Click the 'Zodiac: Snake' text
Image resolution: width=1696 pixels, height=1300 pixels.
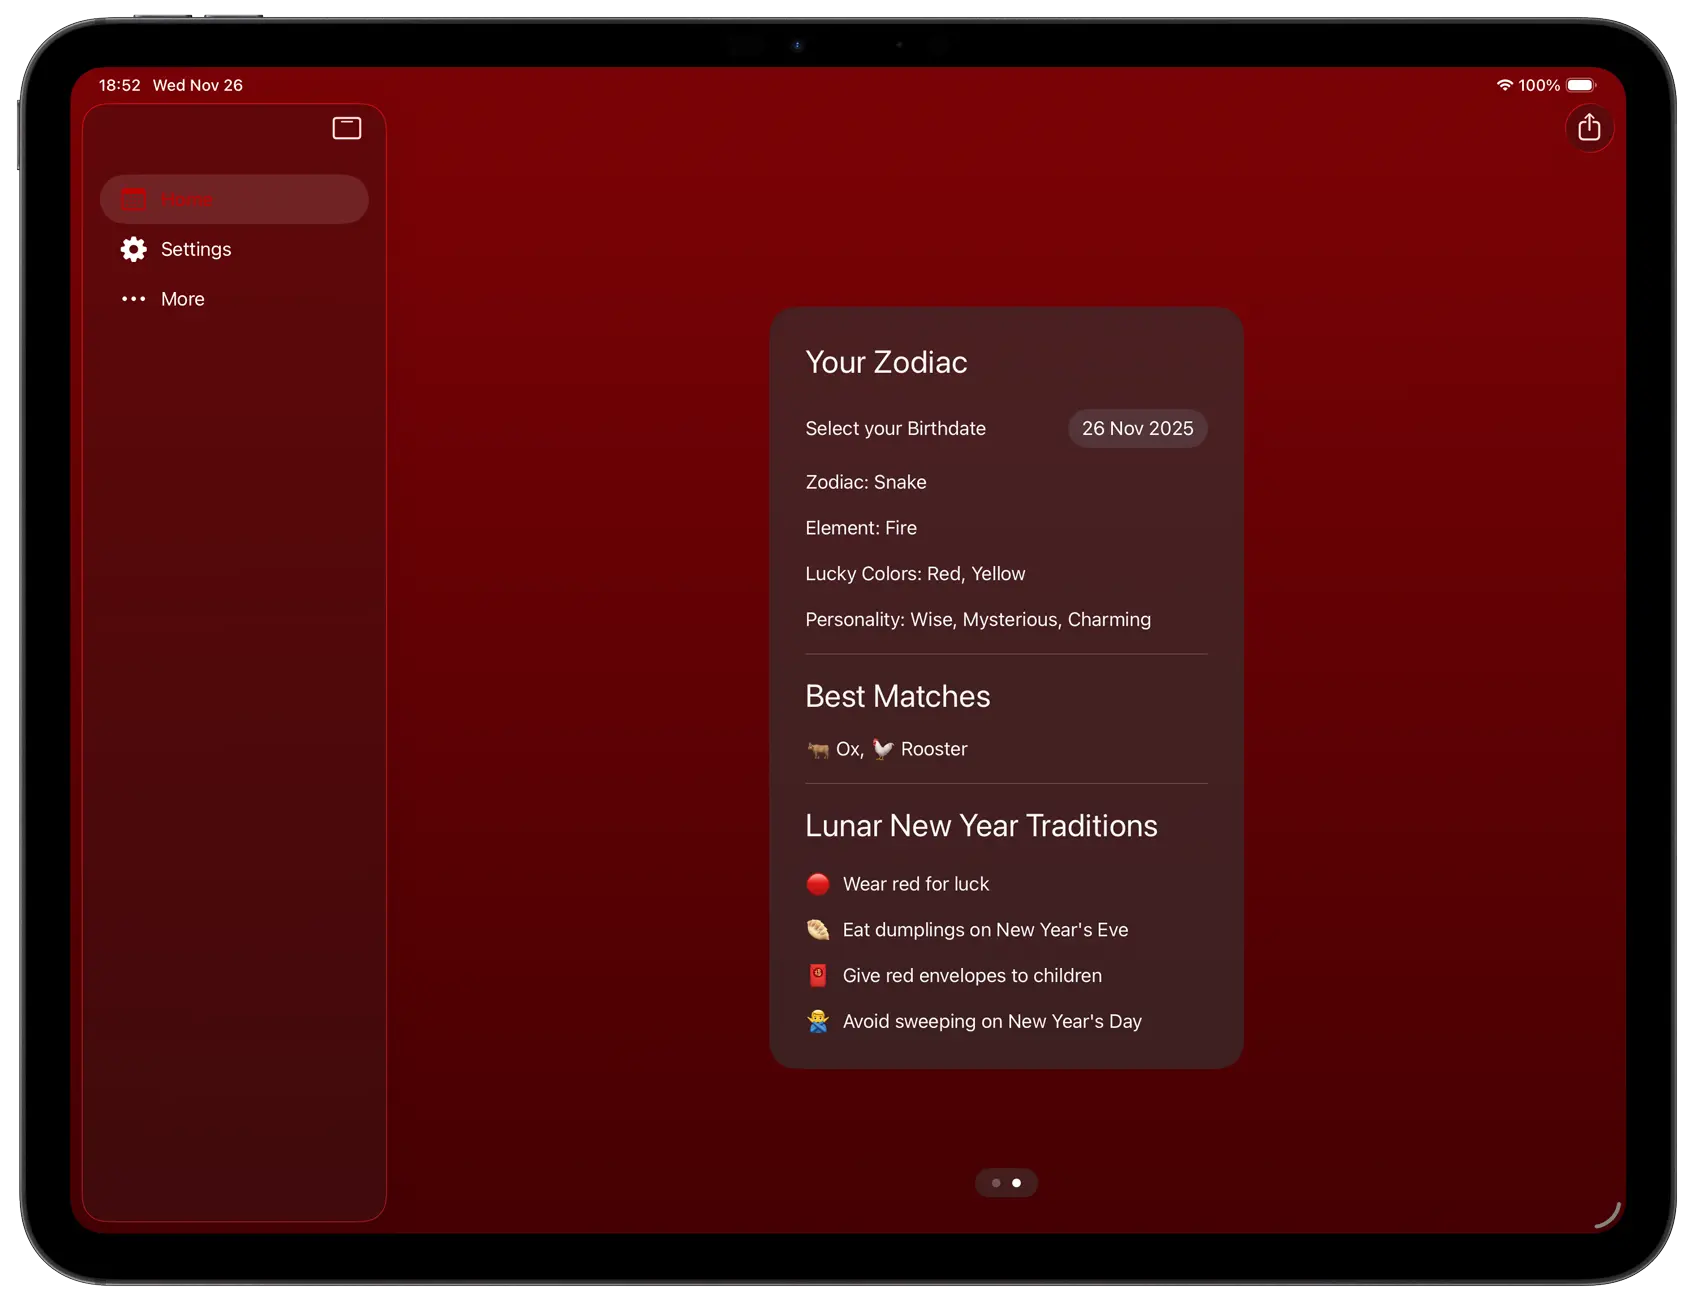[866, 482]
